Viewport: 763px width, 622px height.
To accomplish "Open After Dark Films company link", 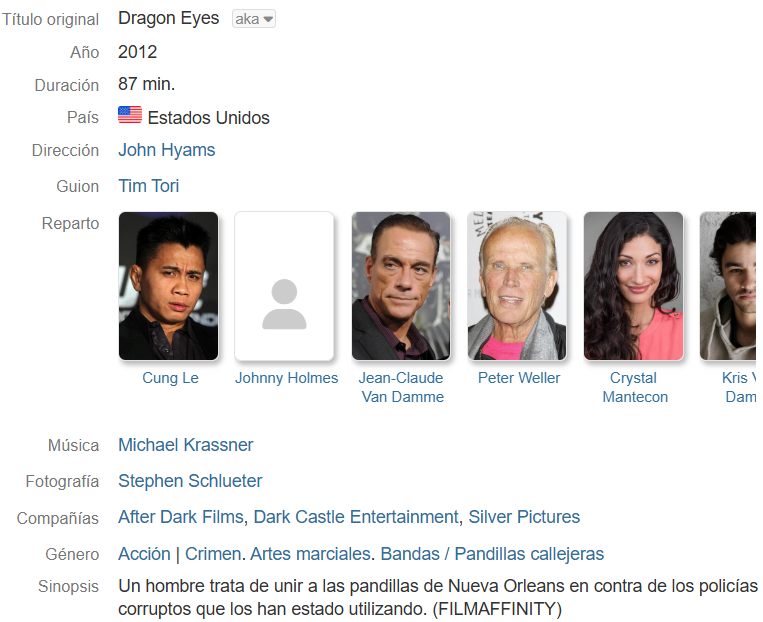I will pos(181,517).
